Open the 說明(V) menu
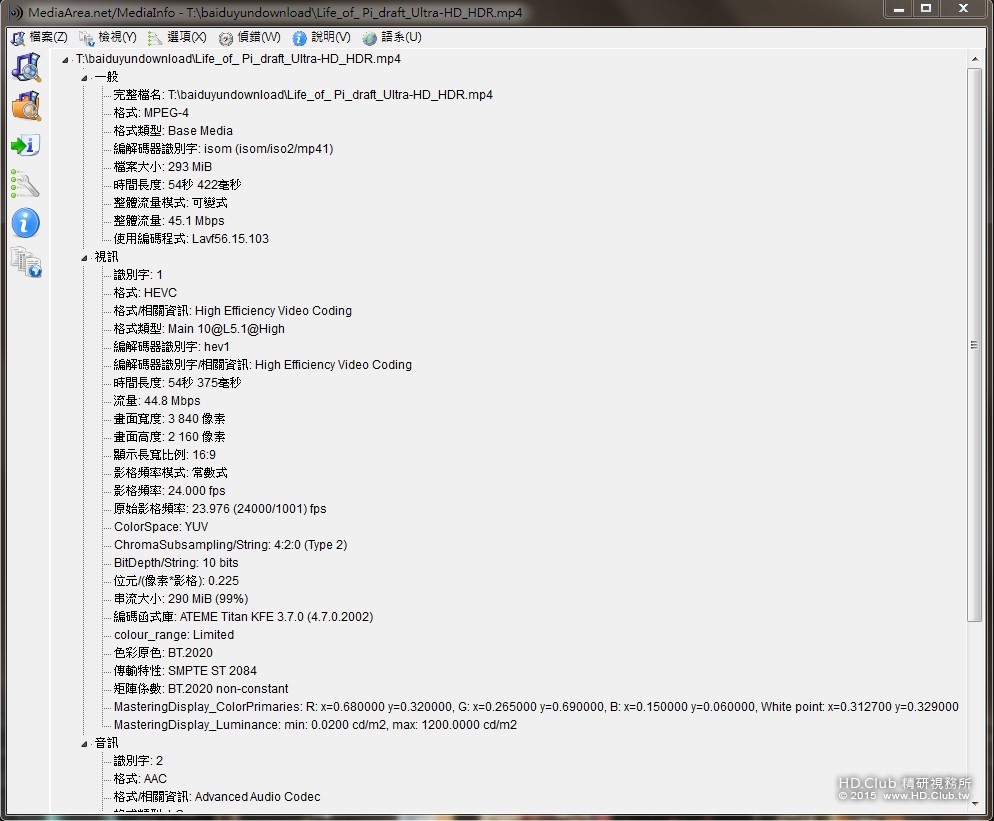Image resolution: width=994 pixels, height=821 pixels. pyautogui.click(x=321, y=37)
